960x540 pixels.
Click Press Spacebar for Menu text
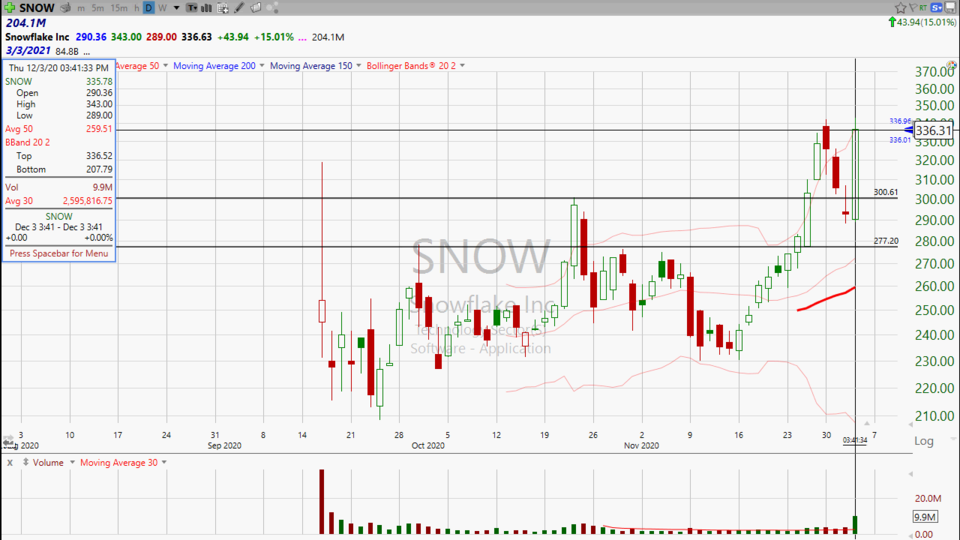[59, 253]
